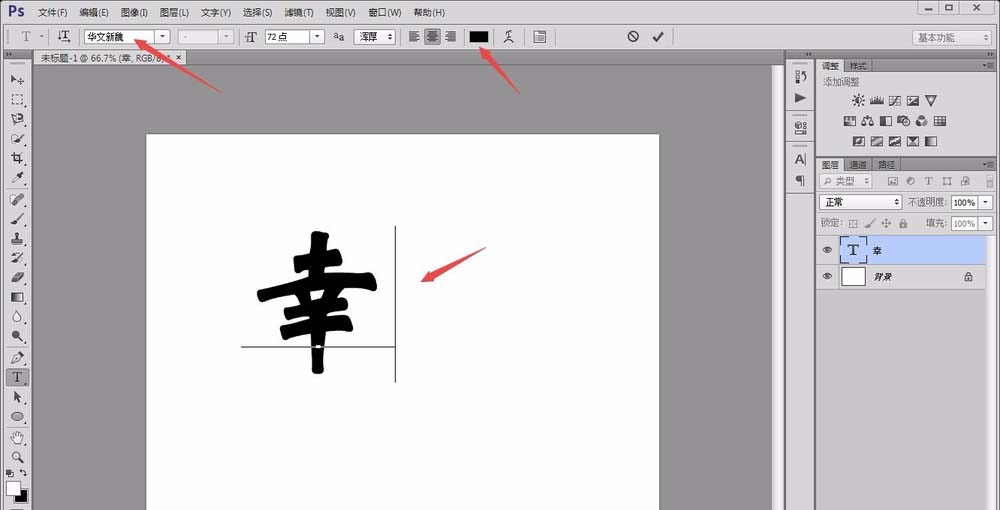The height and width of the screenshot is (510, 1000).
Task: Select the Crop tool
Action: tap(17, 158)
